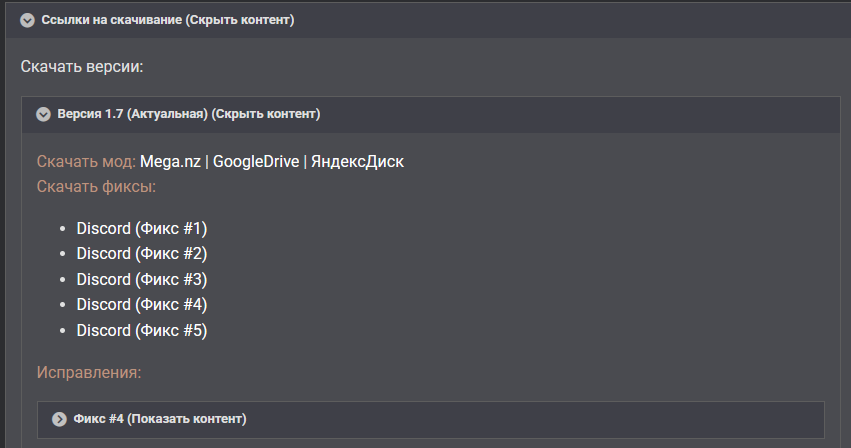The image size is (851, 448).
Task: Open the GoogleDrive download link
Action: point(256,161)
